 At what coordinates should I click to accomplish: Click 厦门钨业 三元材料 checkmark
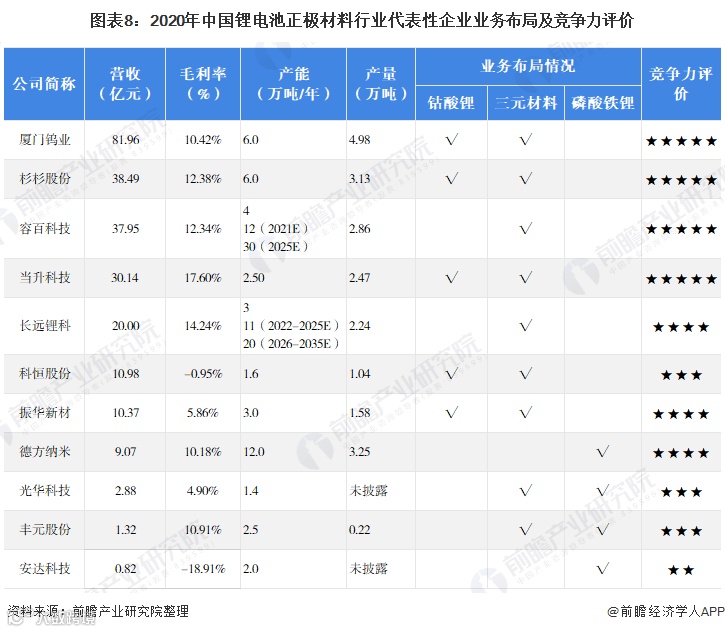pos(526,139)
